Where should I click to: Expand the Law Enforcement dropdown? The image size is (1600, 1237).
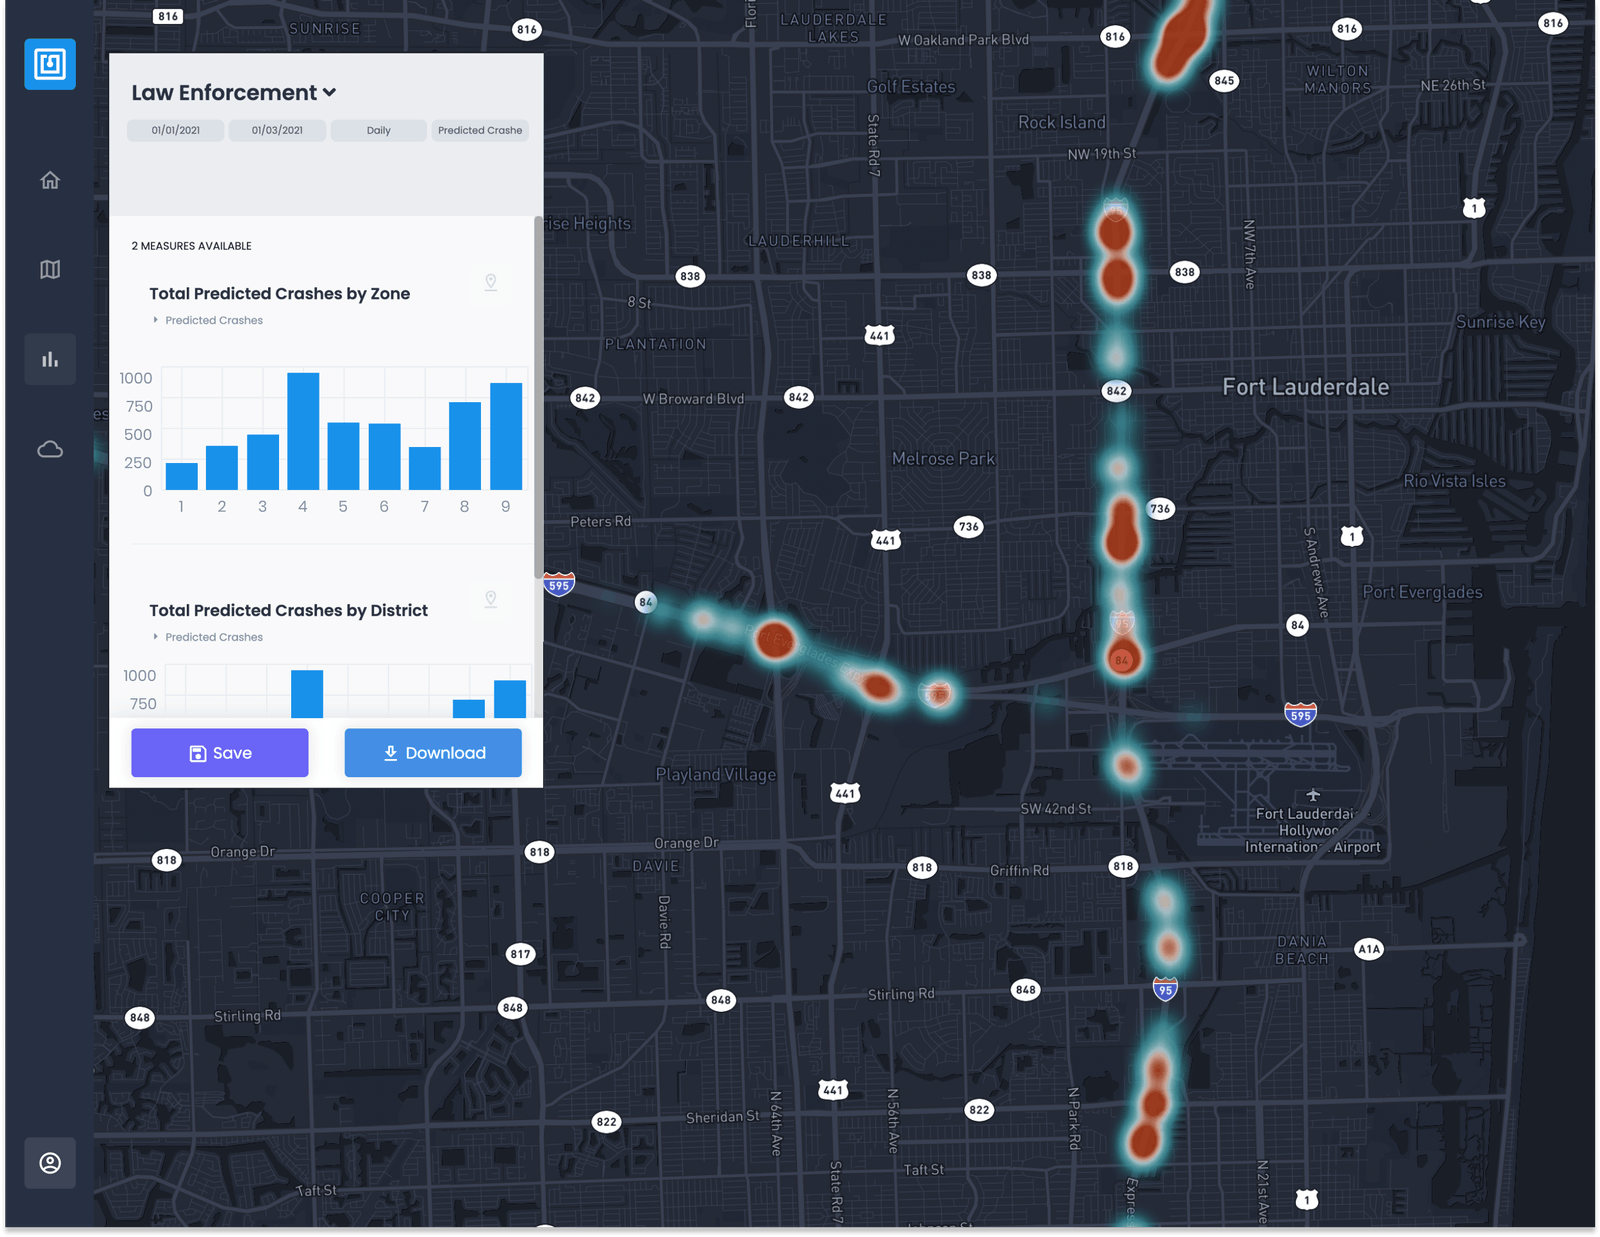coord(234,93)
